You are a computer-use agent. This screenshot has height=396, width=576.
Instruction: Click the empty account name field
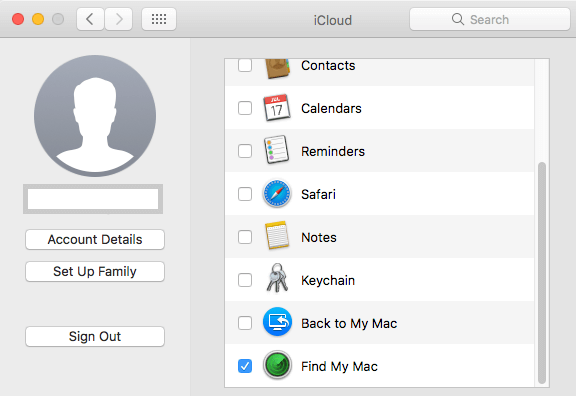point(93,199)
